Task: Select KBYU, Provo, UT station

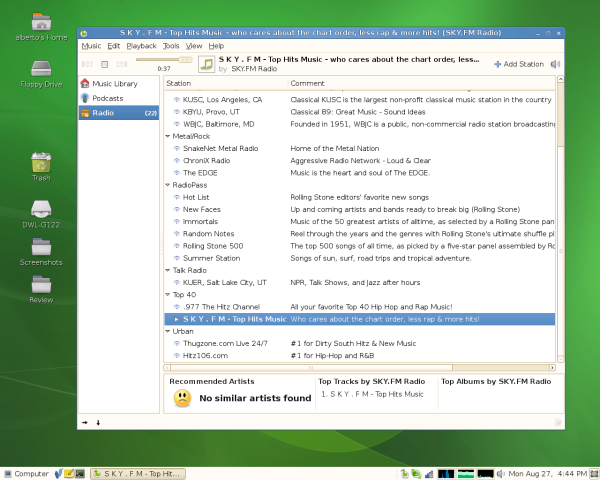Action: point(360,112)
